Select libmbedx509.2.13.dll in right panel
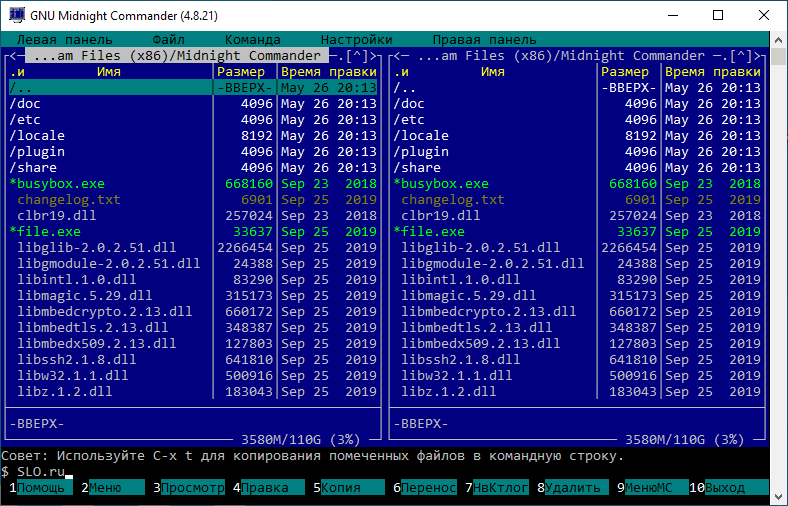Image resolution: width=788 pixels, height=506 pixels. click(577, 344)
